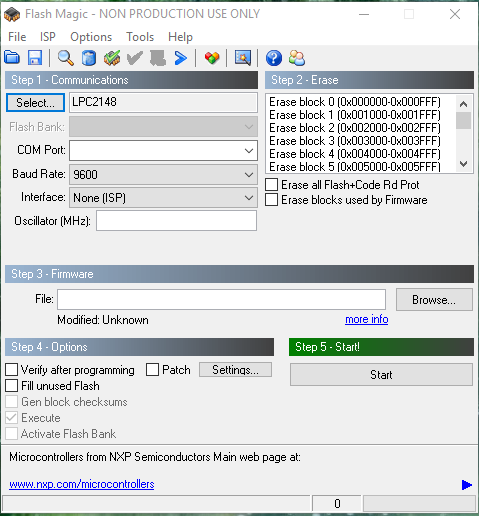The image size is (479, 516).
Task: Select Erase block 2 (0x002000-0x002FFF)
Action: click(355, 128)
